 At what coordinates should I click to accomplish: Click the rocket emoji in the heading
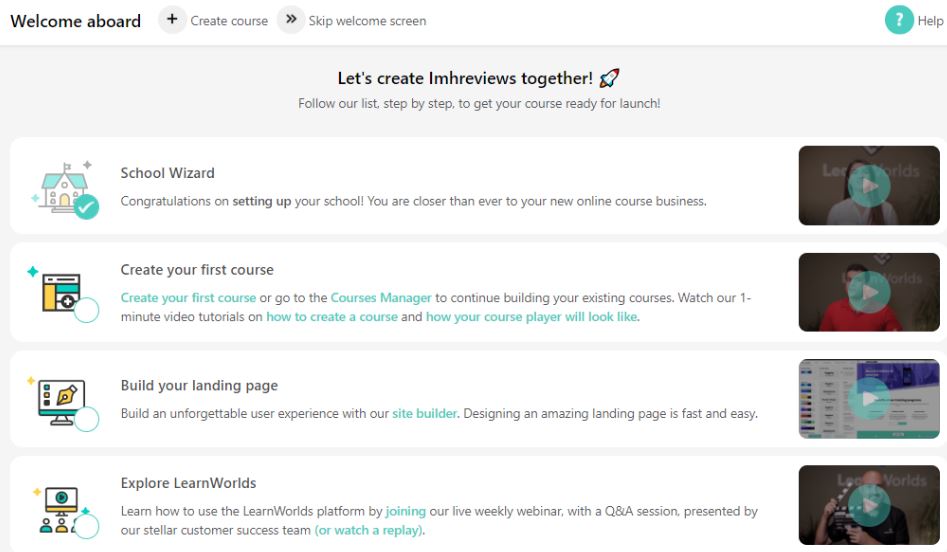pyautogui.click(x=609, y=78)
